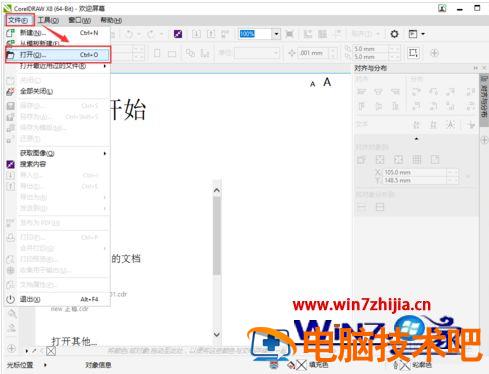Expand the 打开最近用过的文件 submenu

click(57, 66)
